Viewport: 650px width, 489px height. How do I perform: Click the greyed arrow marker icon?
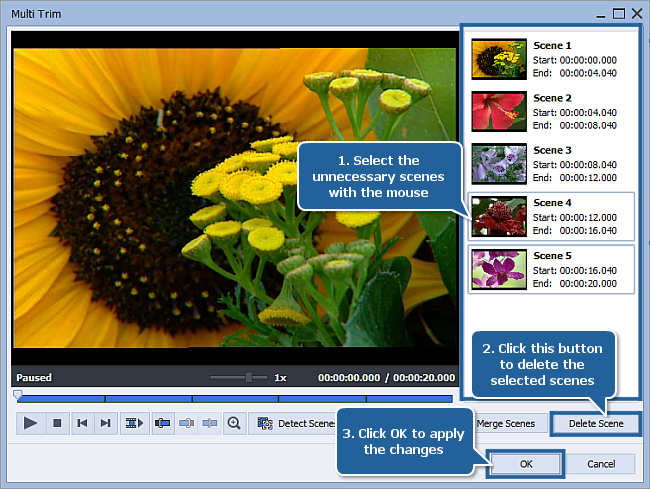[210, 423]
